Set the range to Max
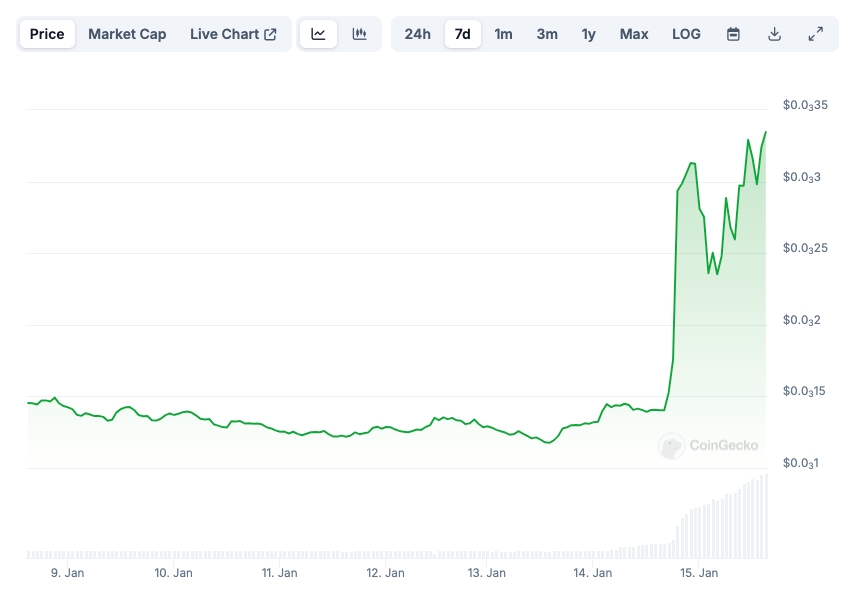The height and width of the screenshot is (599, 847). 634,34
